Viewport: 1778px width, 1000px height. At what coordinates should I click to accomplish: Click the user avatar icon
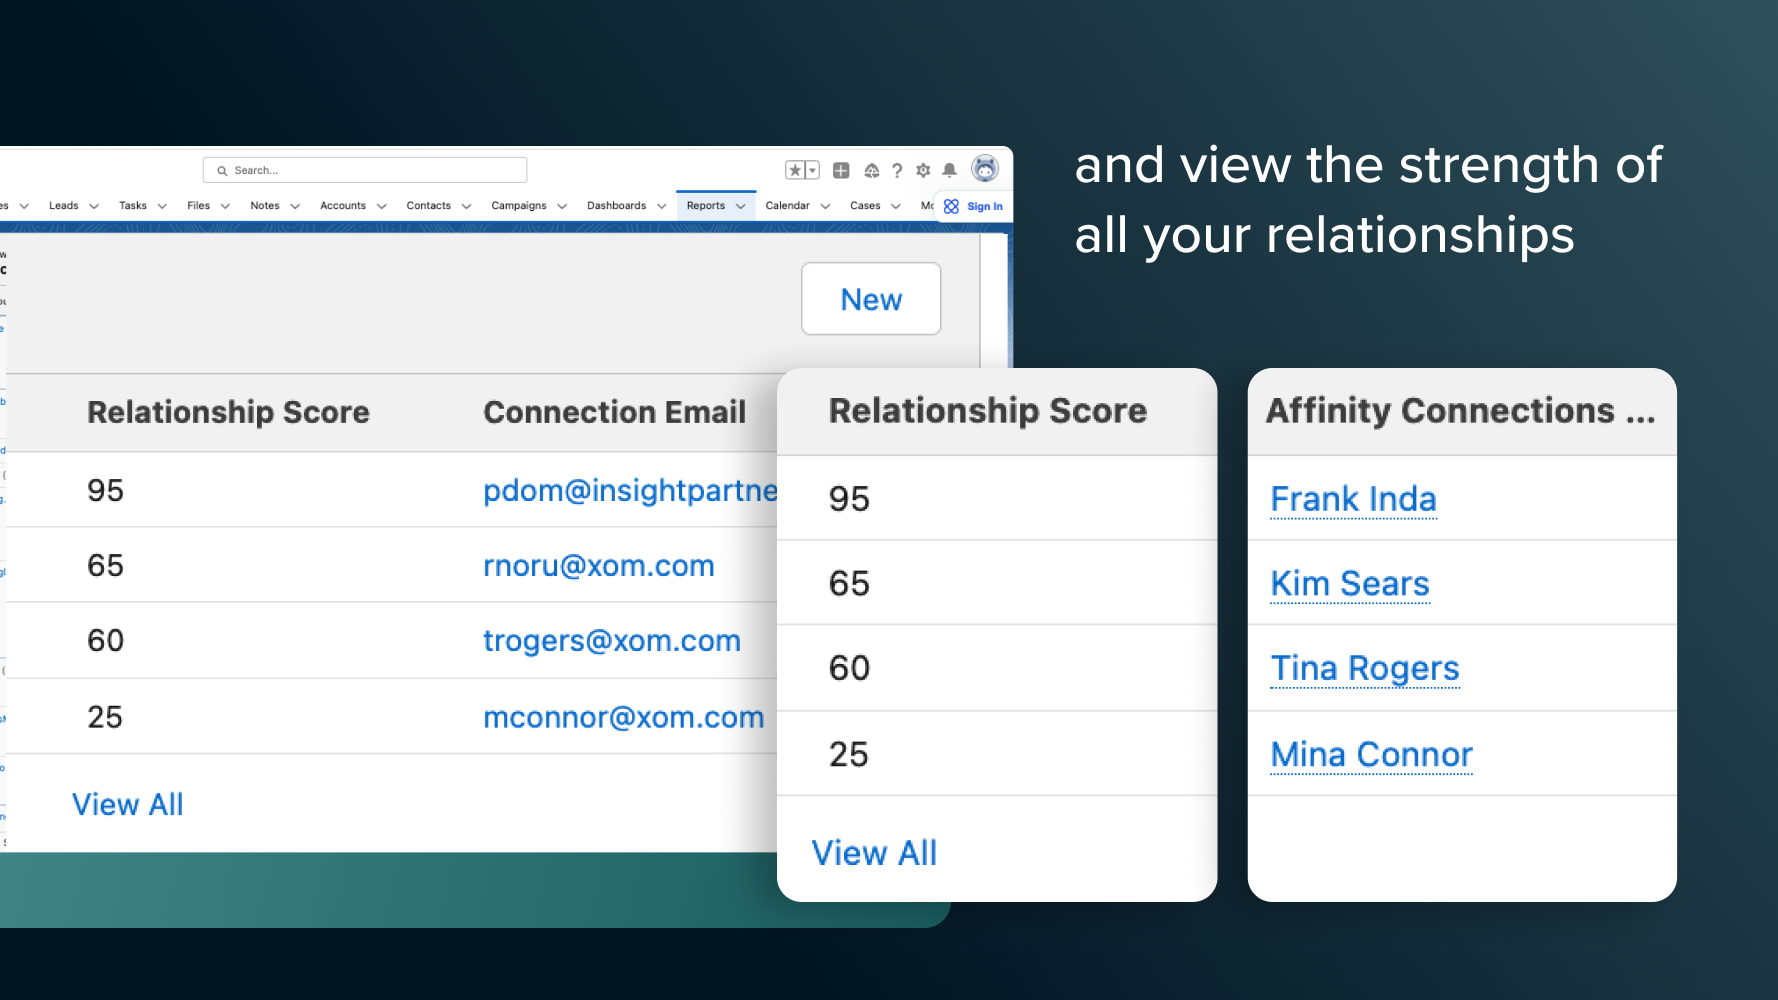pos(985,169)
